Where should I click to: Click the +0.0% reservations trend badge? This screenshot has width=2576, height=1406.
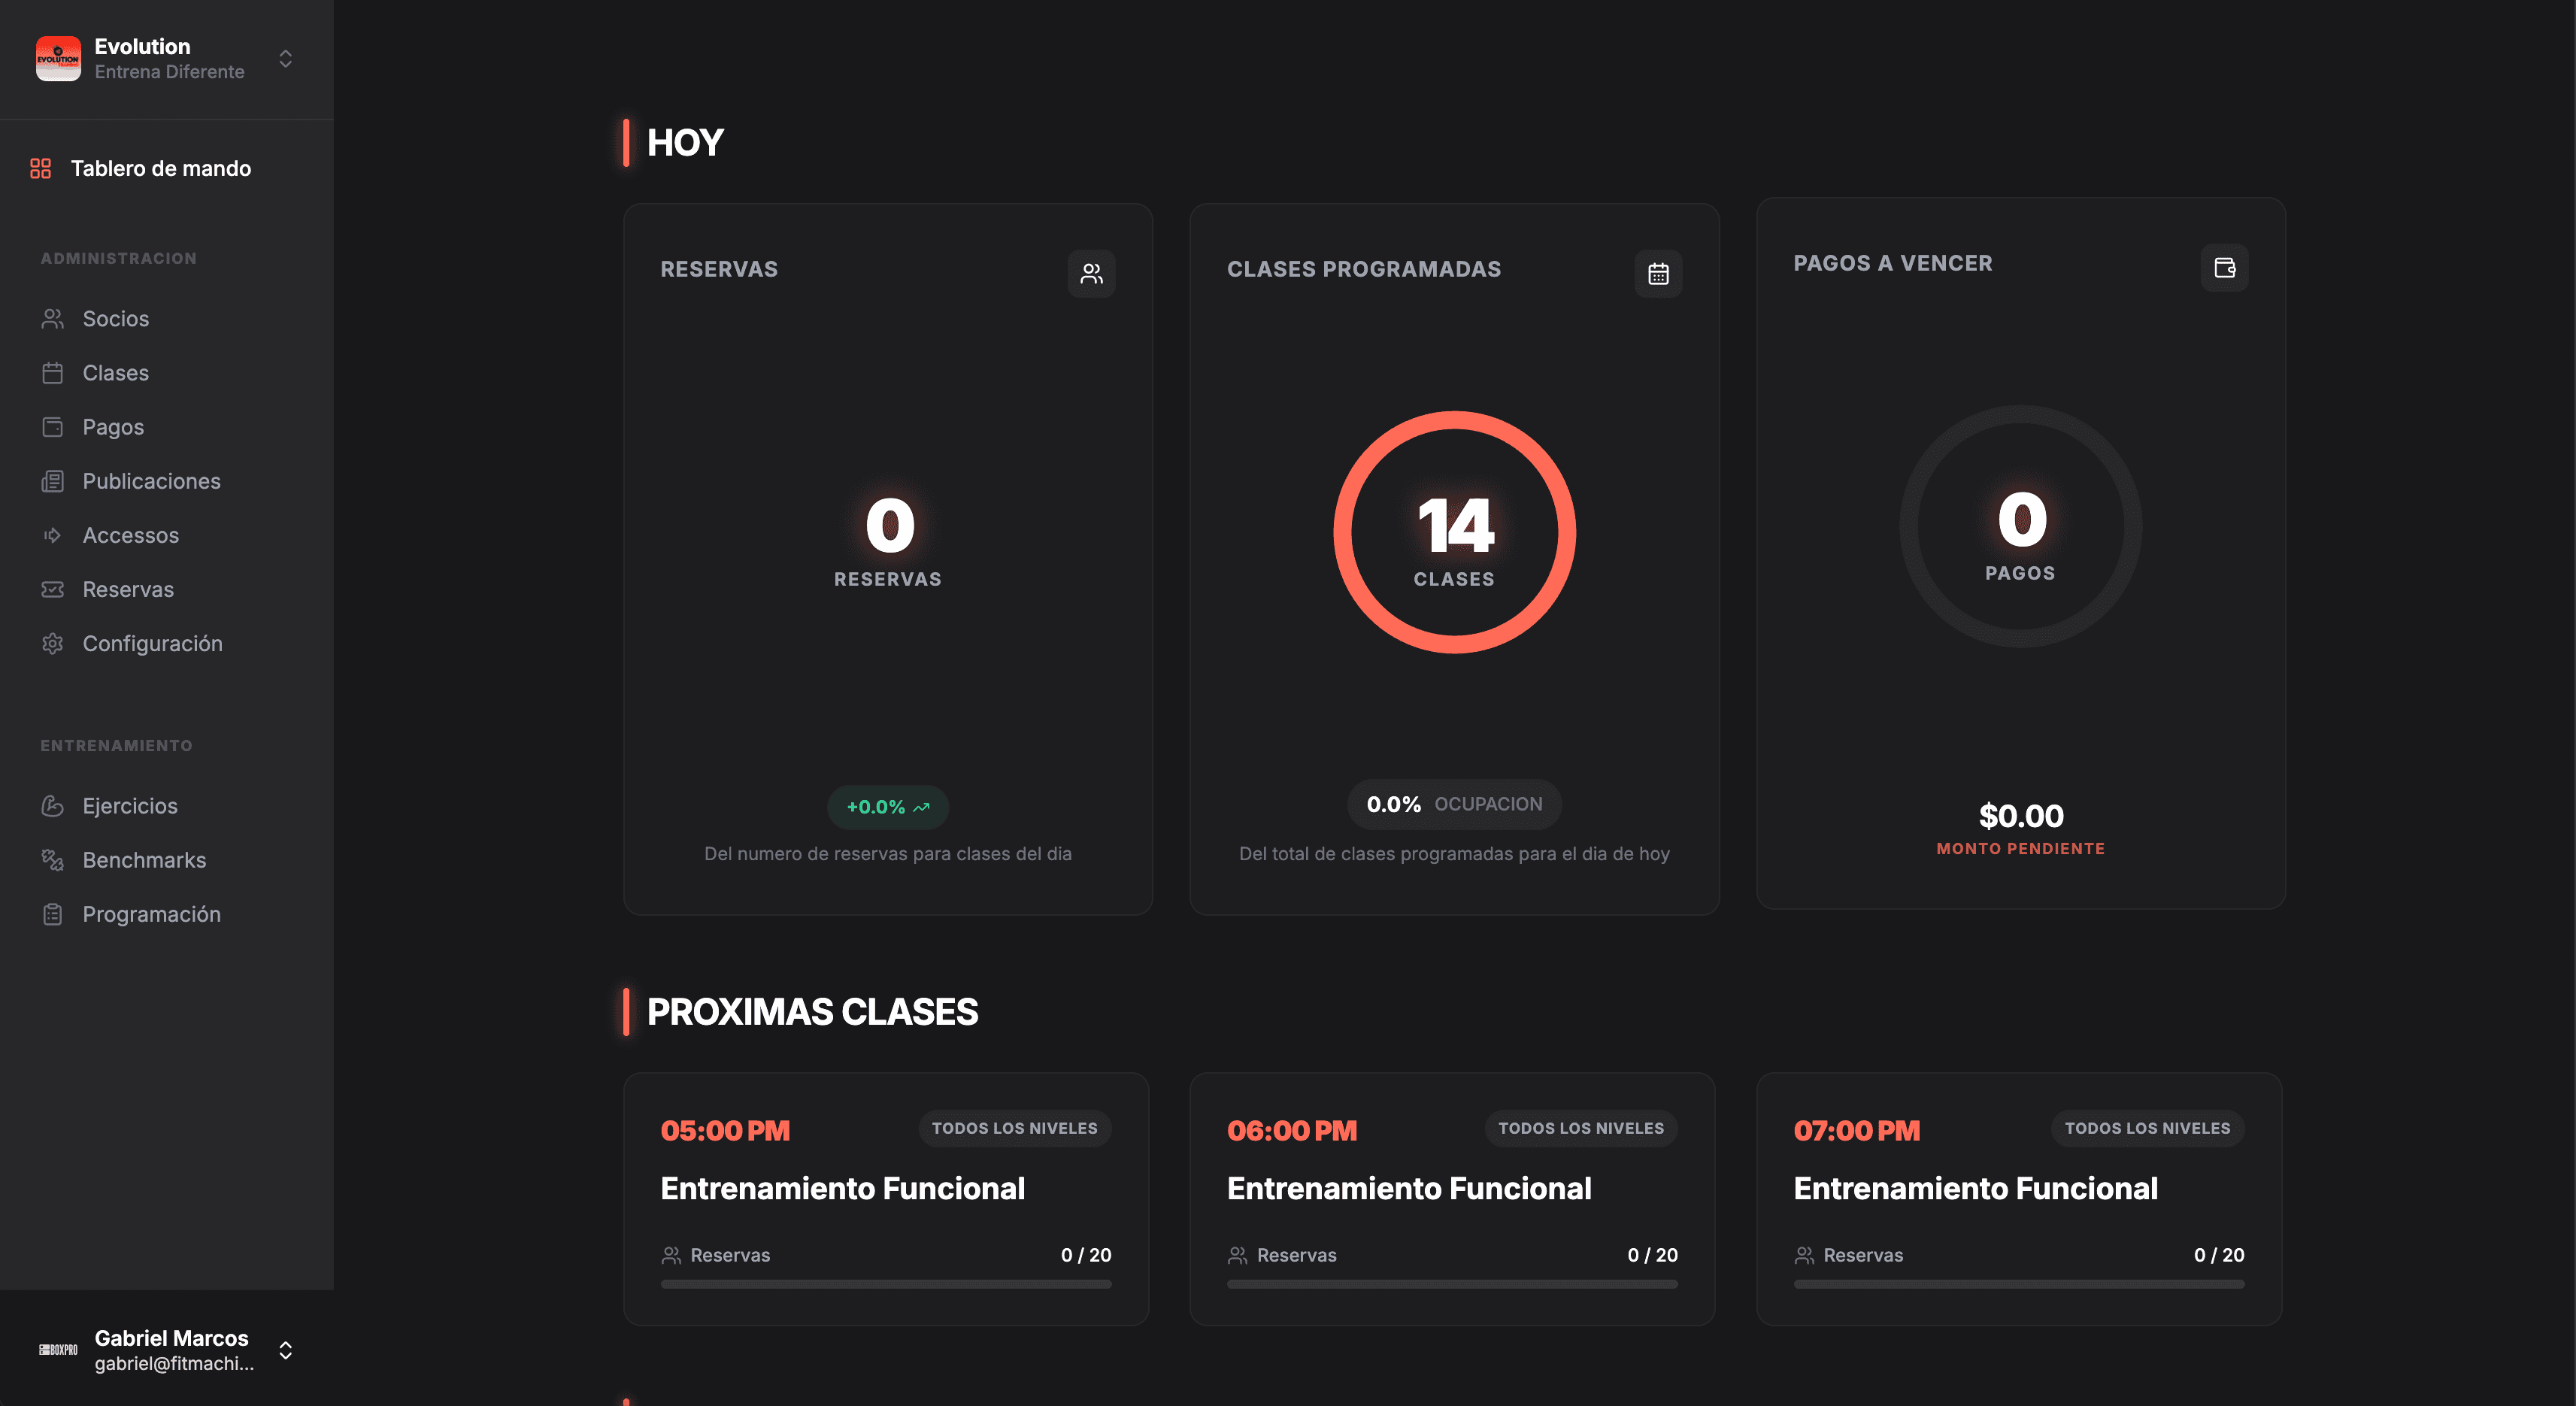coord(887,807)
